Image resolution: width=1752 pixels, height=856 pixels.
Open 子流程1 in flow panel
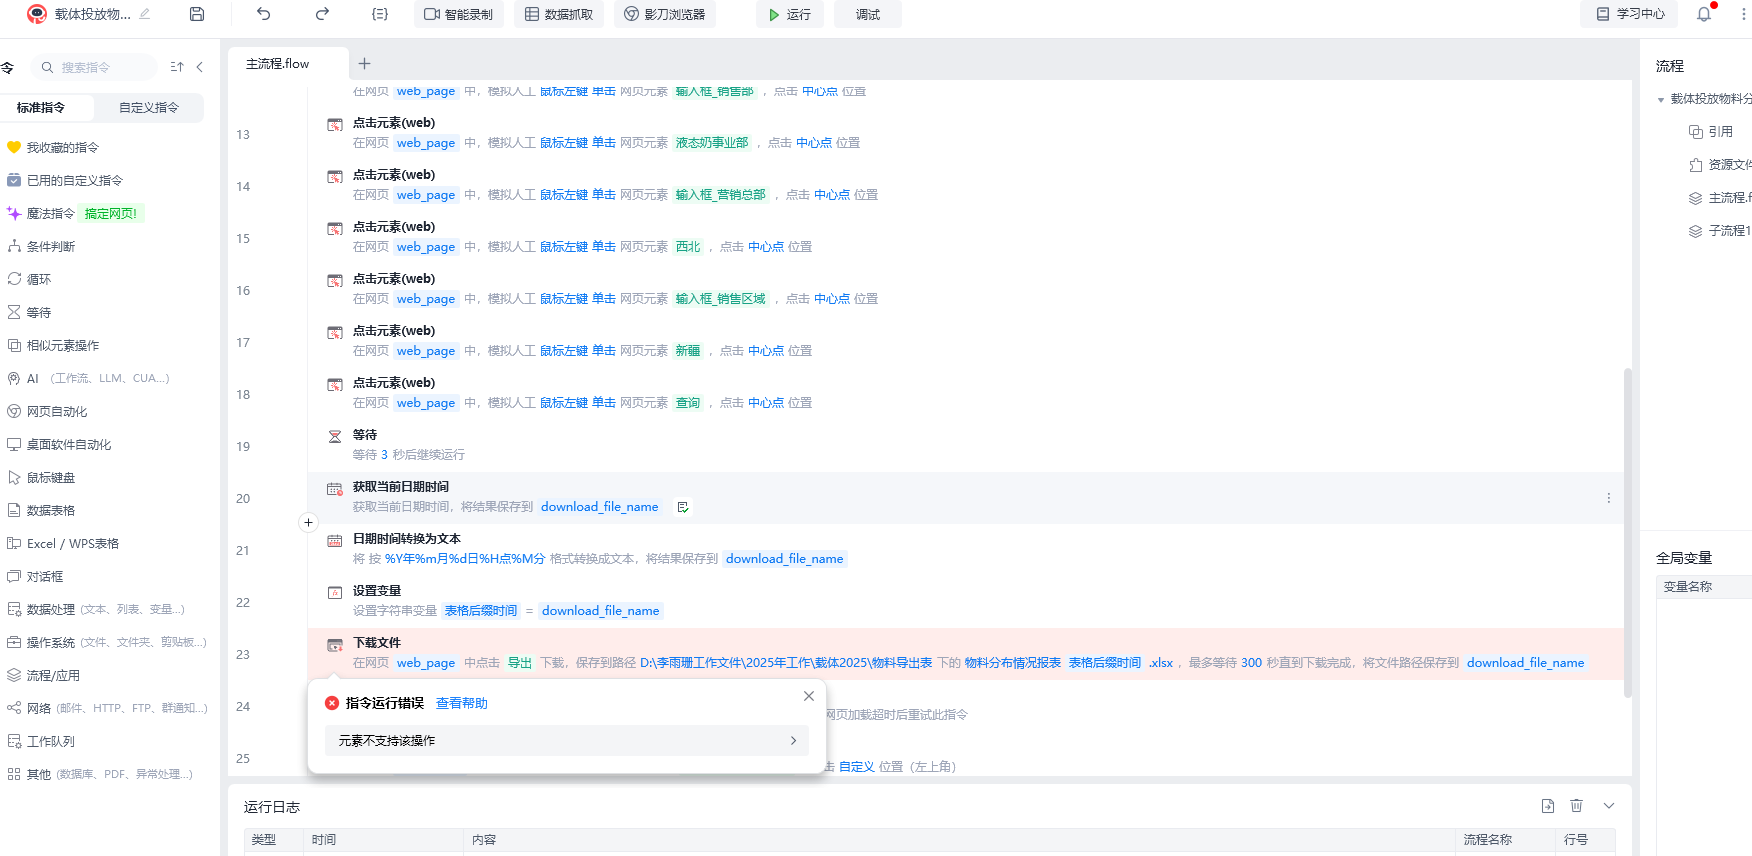coord(1720,230)
